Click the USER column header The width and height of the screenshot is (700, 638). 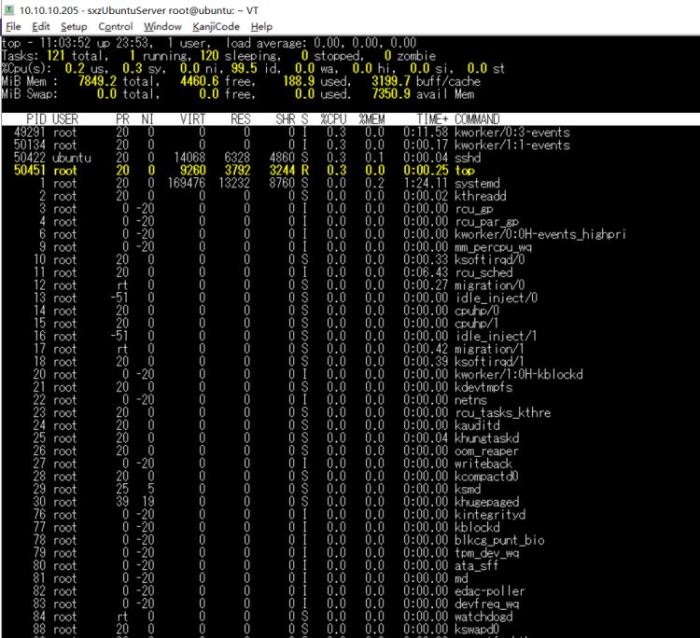(x=65, y=119)
